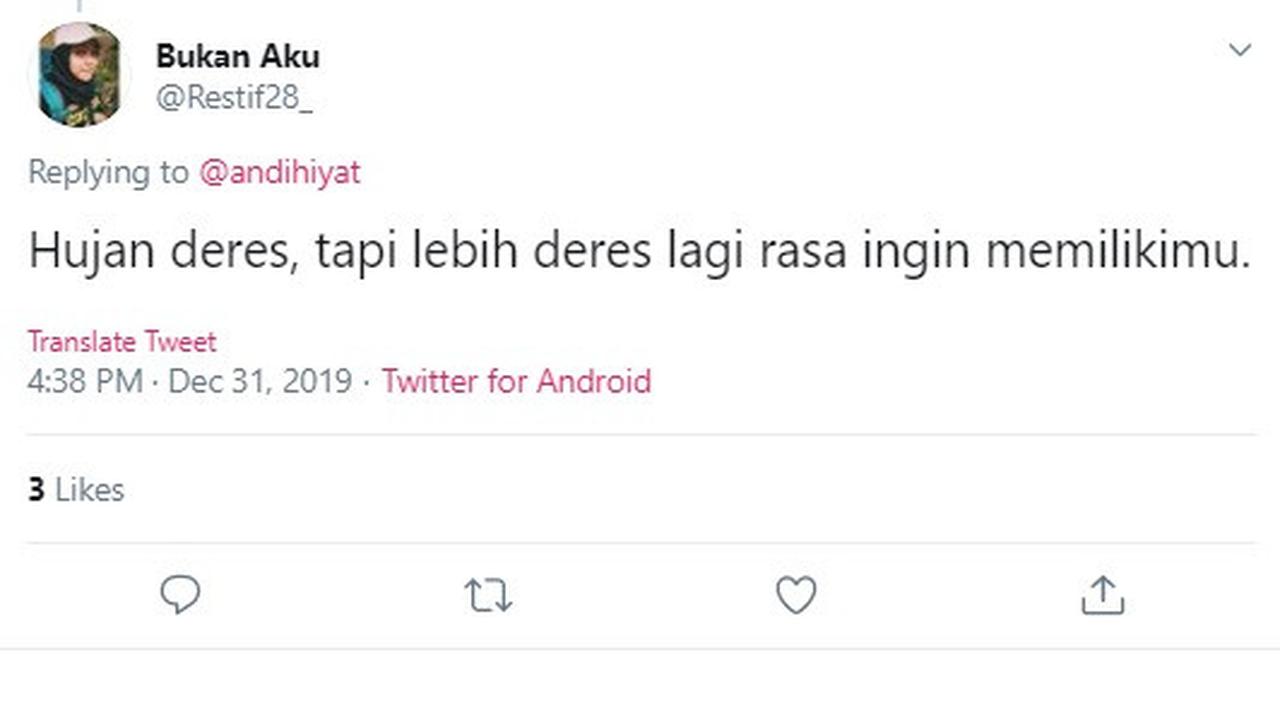Like the tweet with the heart icon

(796, 596)
